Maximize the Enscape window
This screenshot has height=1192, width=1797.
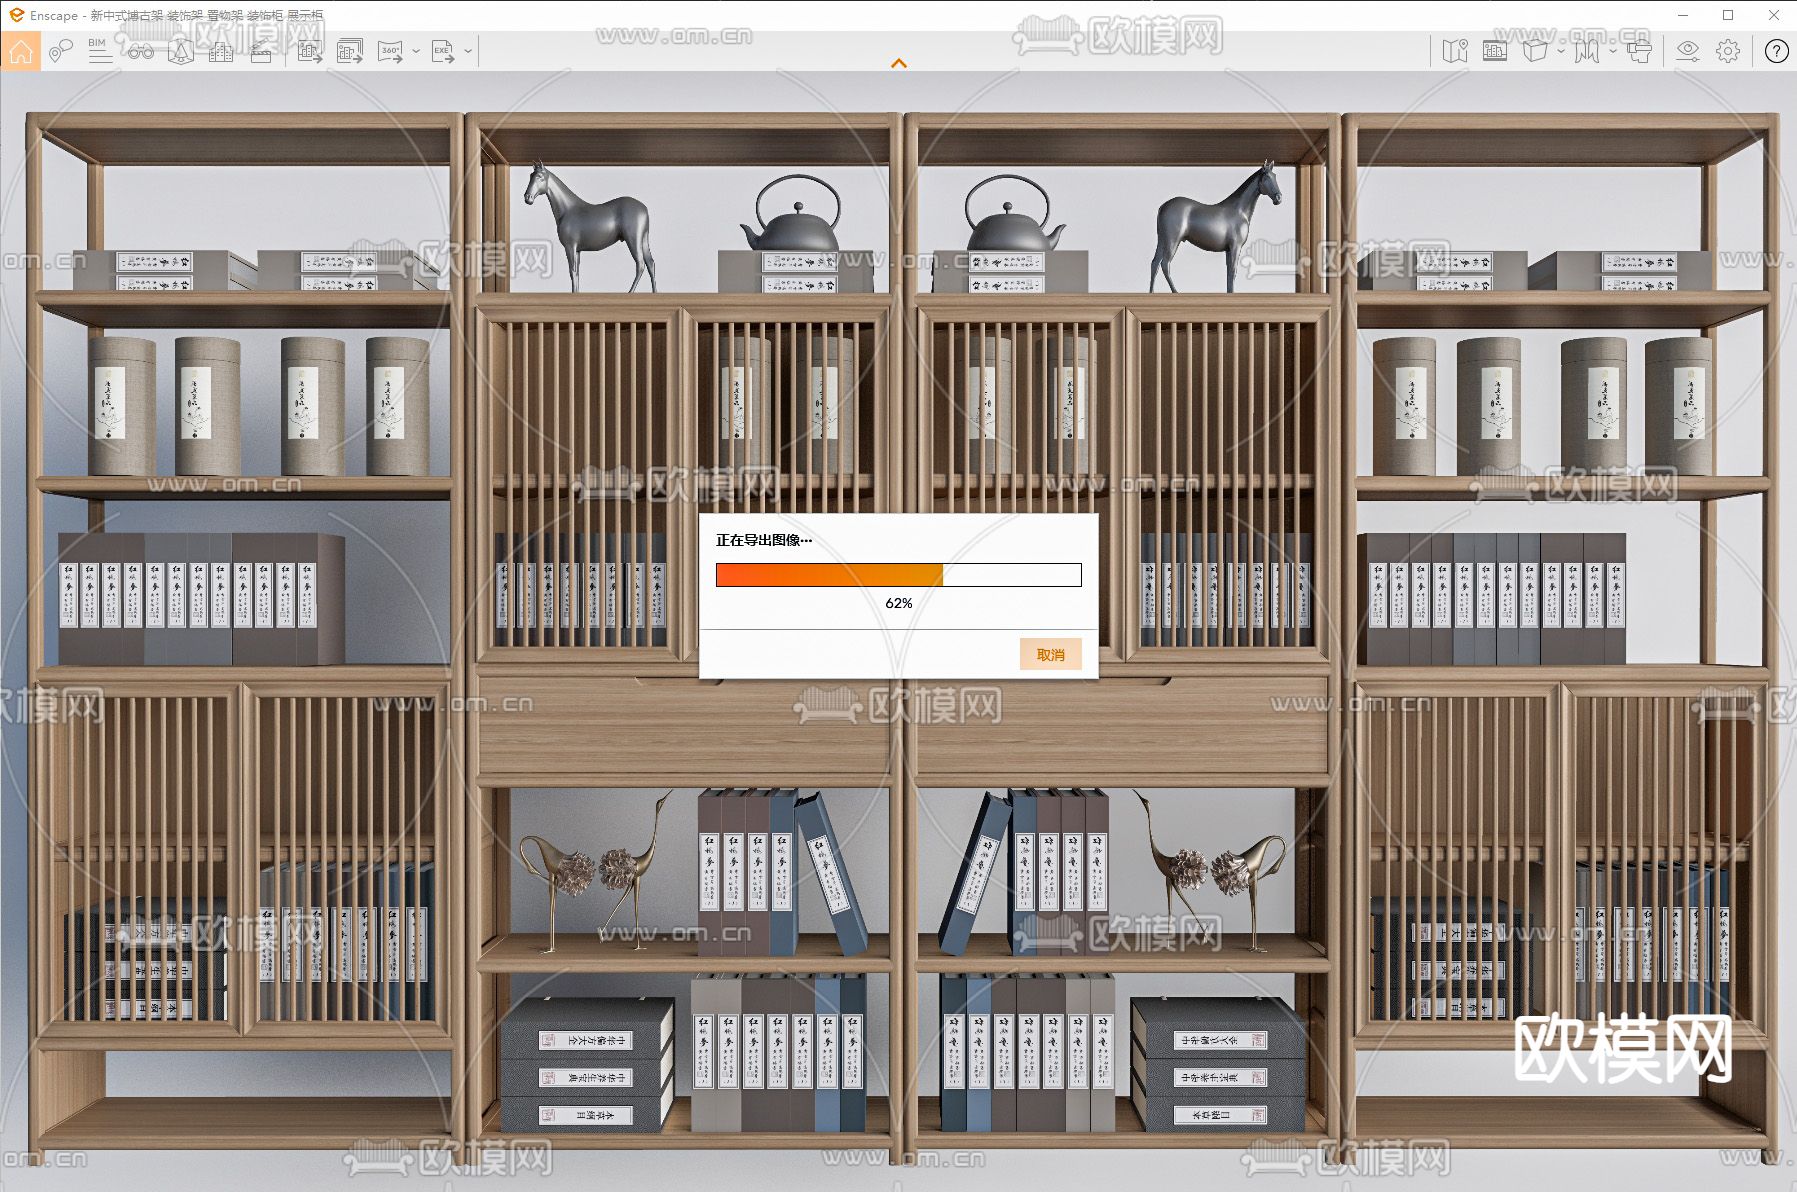pyautogui.click(x=1728, y=15)
